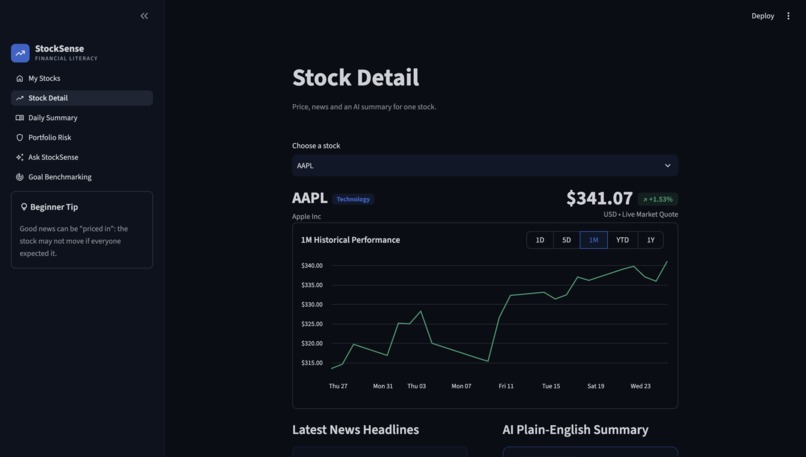This screenshot has height=457, width=806.
Task: Click the Technology sector badge
Action: 353,199
